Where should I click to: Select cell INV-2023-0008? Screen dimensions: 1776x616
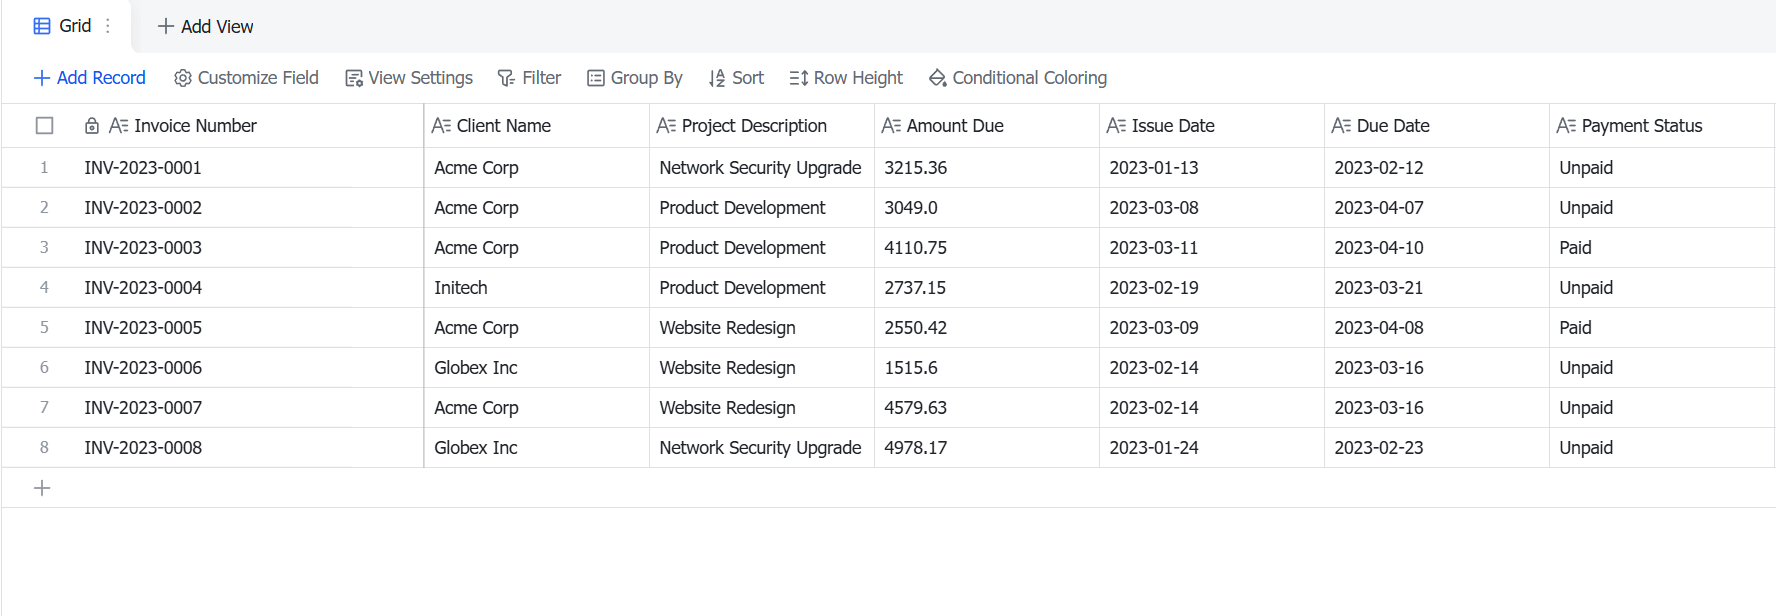pyautogui.click(x=249, y=448)
